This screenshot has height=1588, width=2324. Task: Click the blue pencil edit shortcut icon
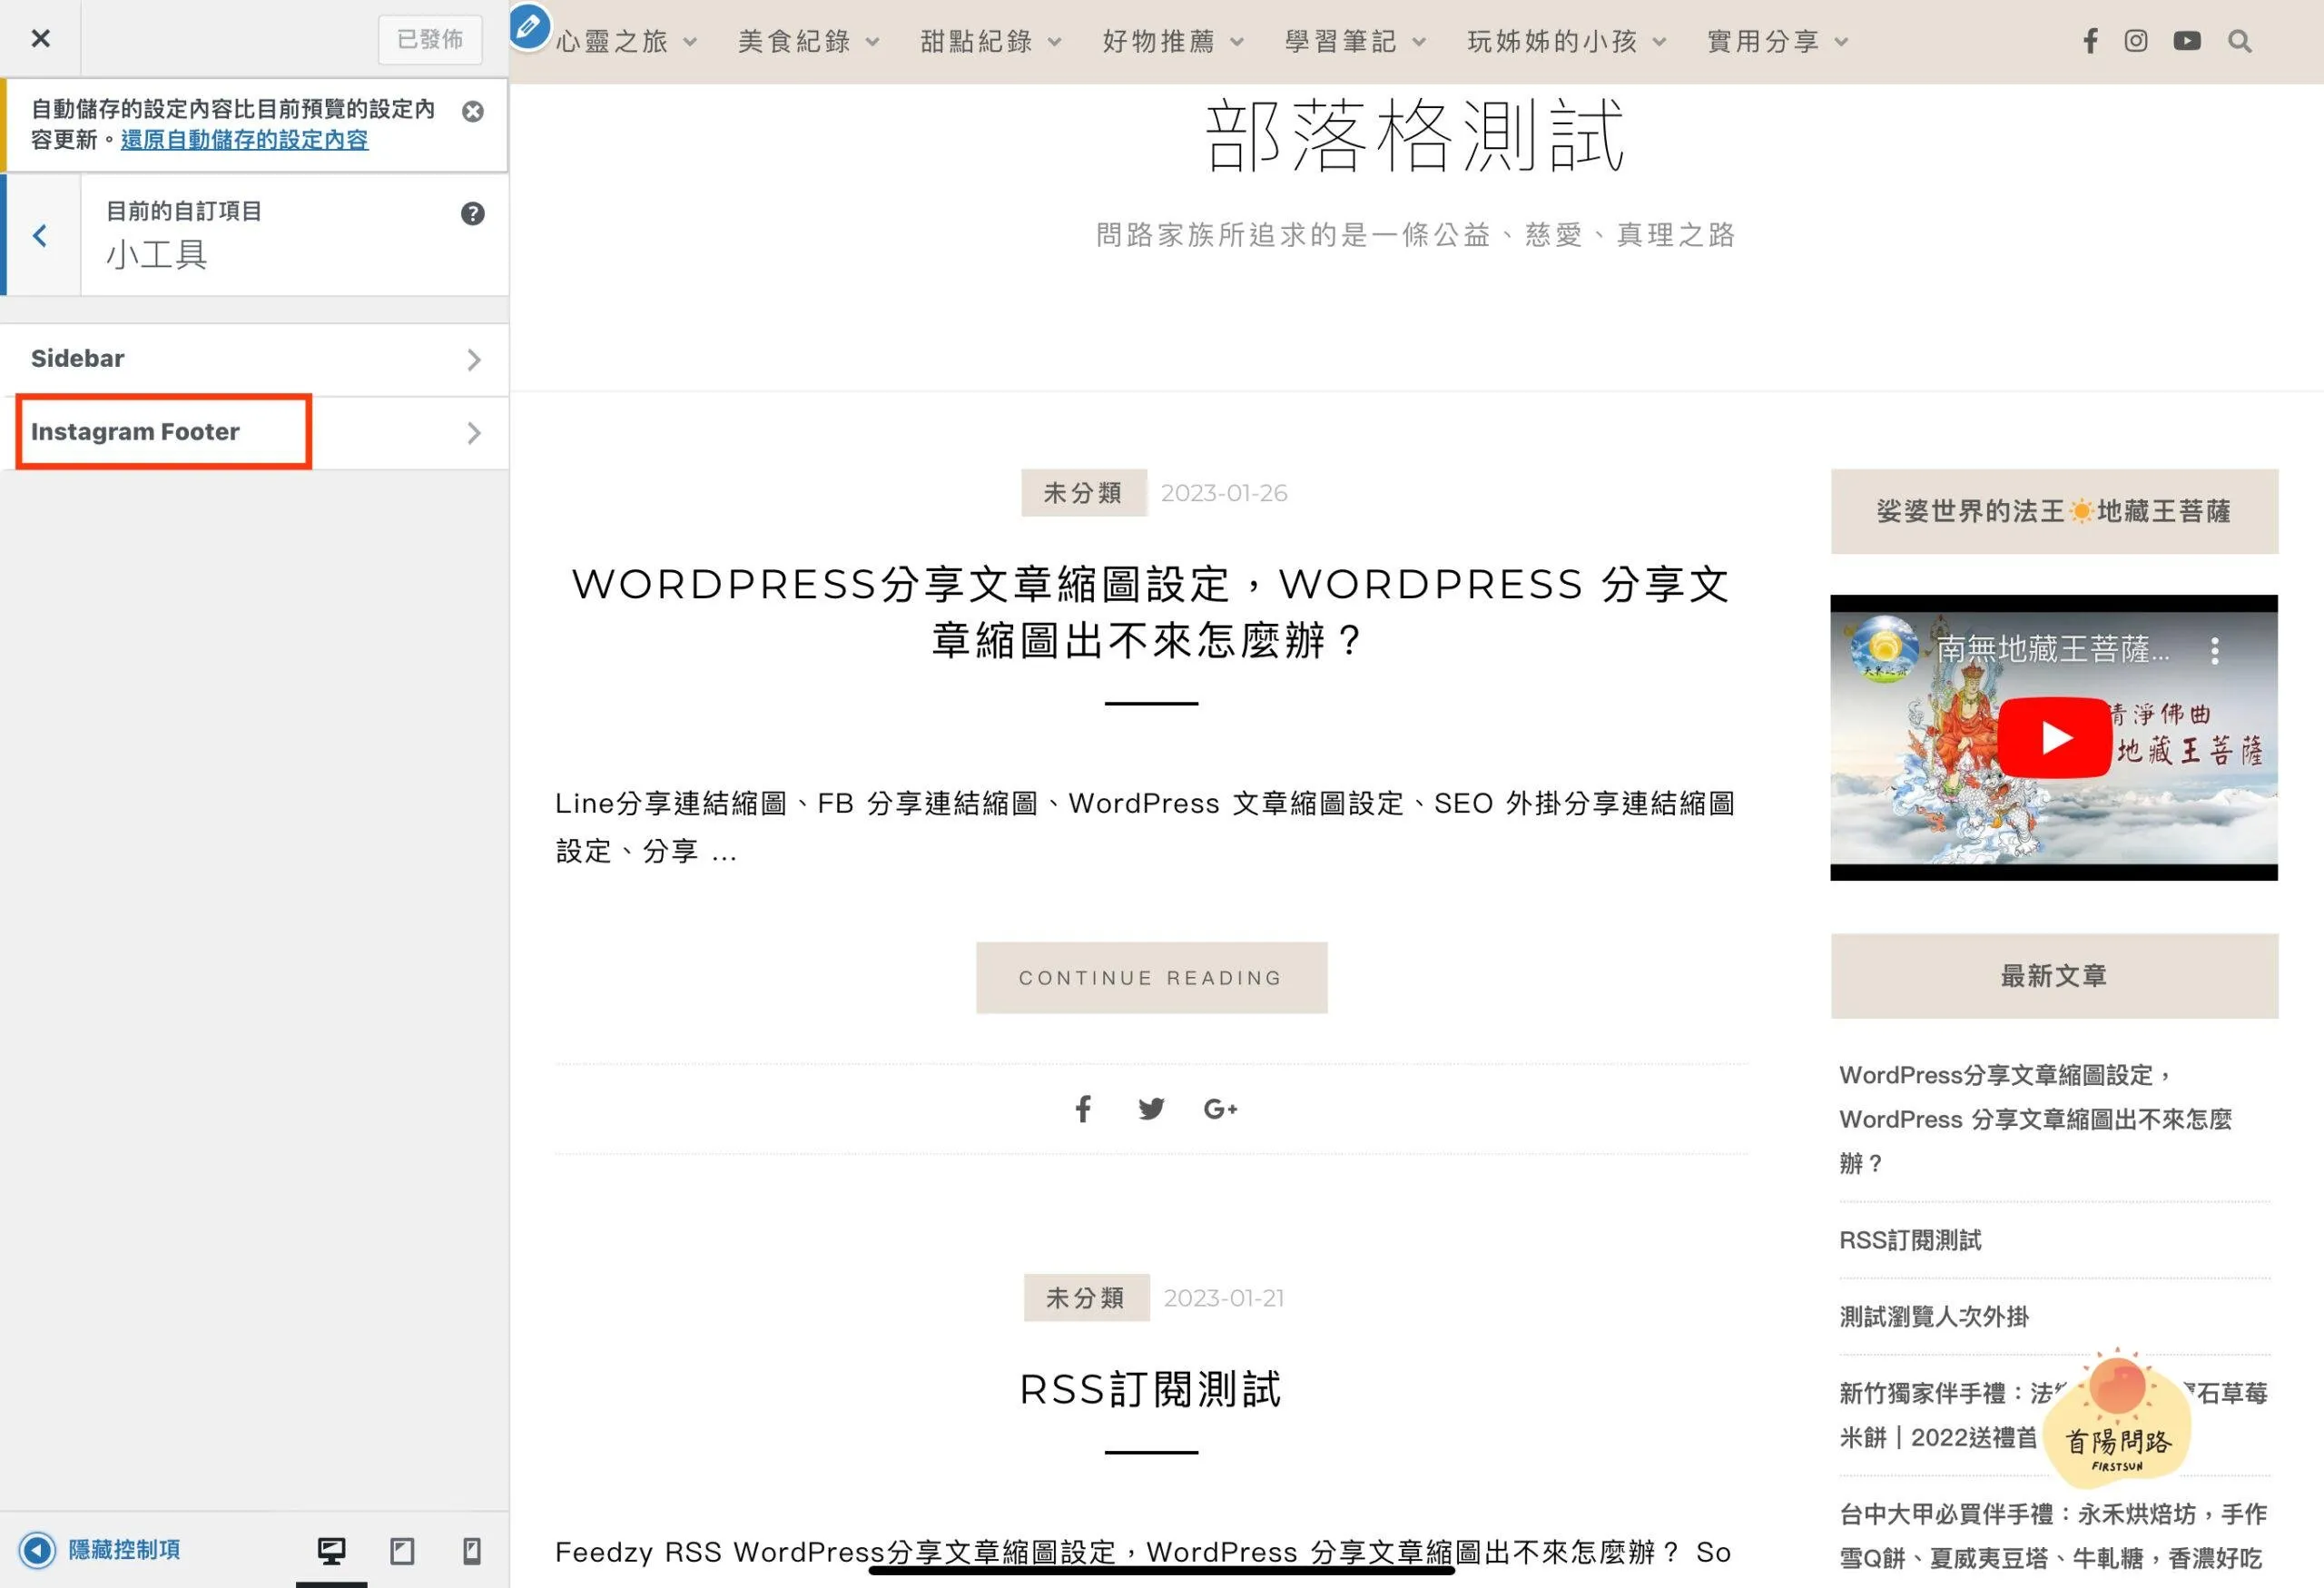[x=529, y=27]
